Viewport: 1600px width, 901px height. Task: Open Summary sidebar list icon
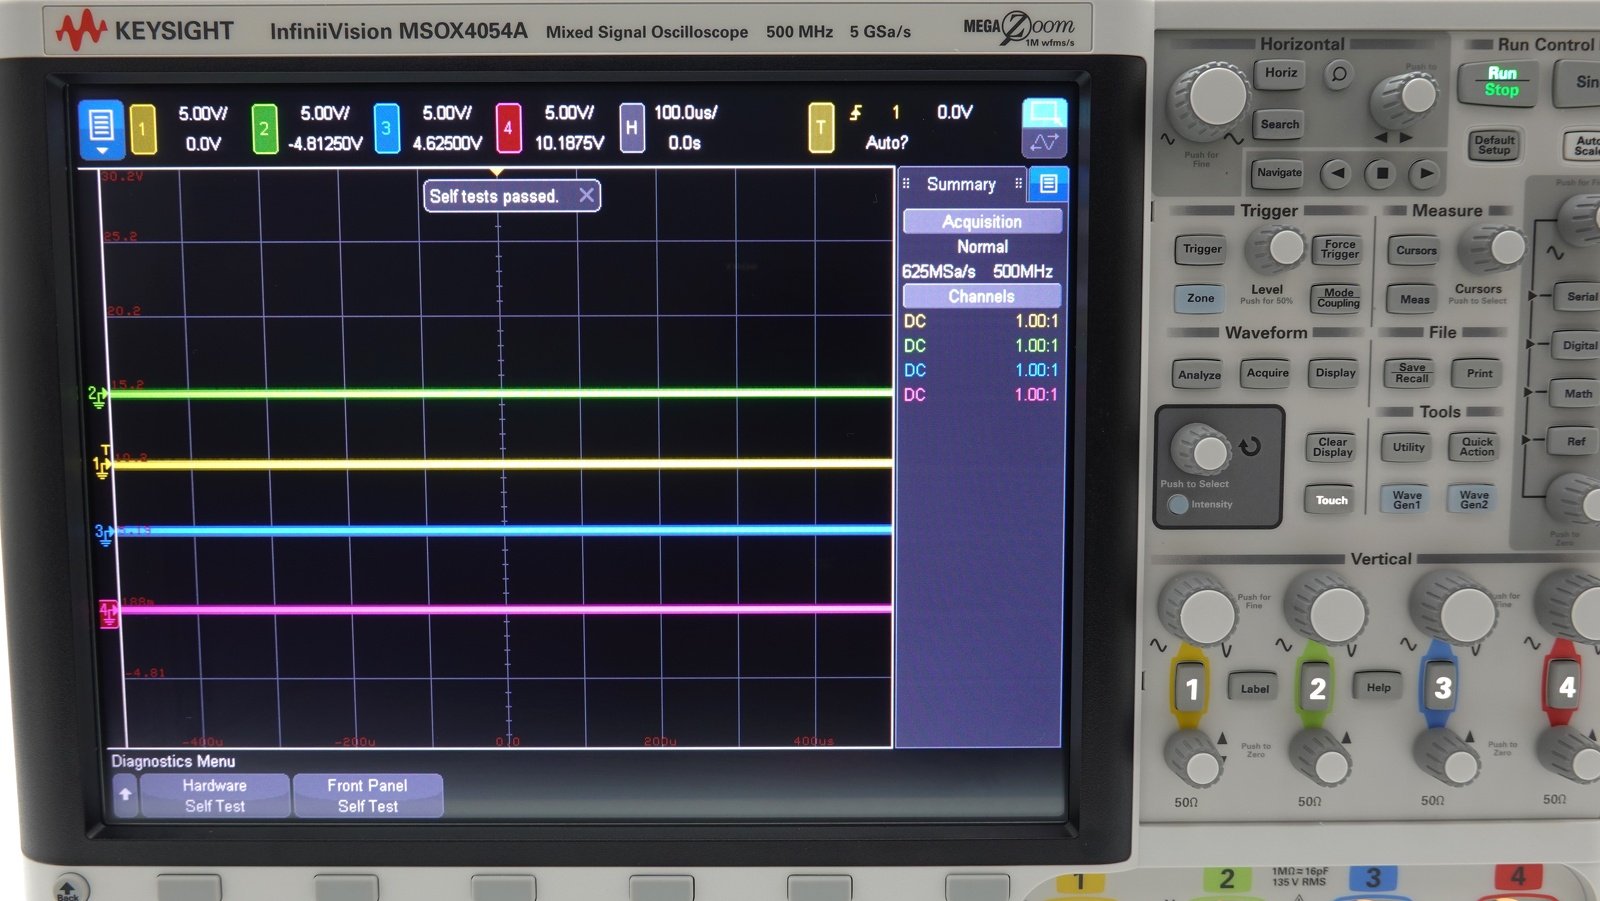[x=1048, y=184]
